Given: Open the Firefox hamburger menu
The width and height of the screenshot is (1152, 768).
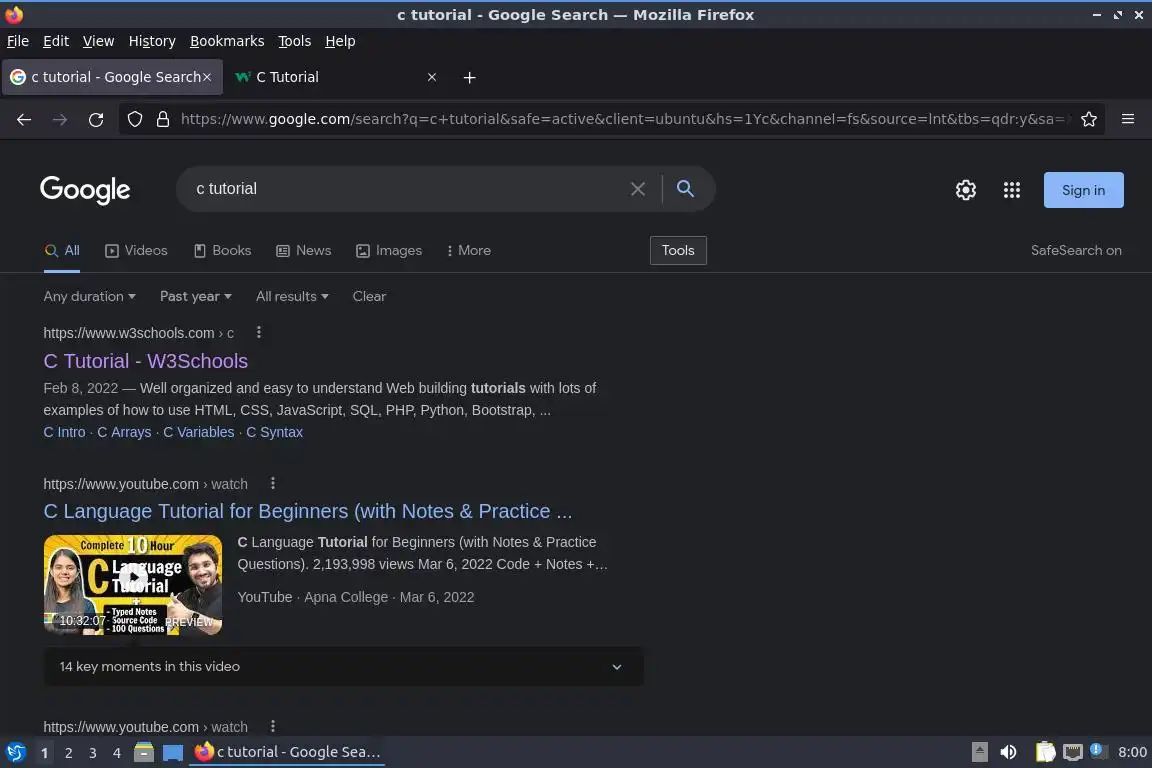Looking at the screenshot, I should (1128, 119).
